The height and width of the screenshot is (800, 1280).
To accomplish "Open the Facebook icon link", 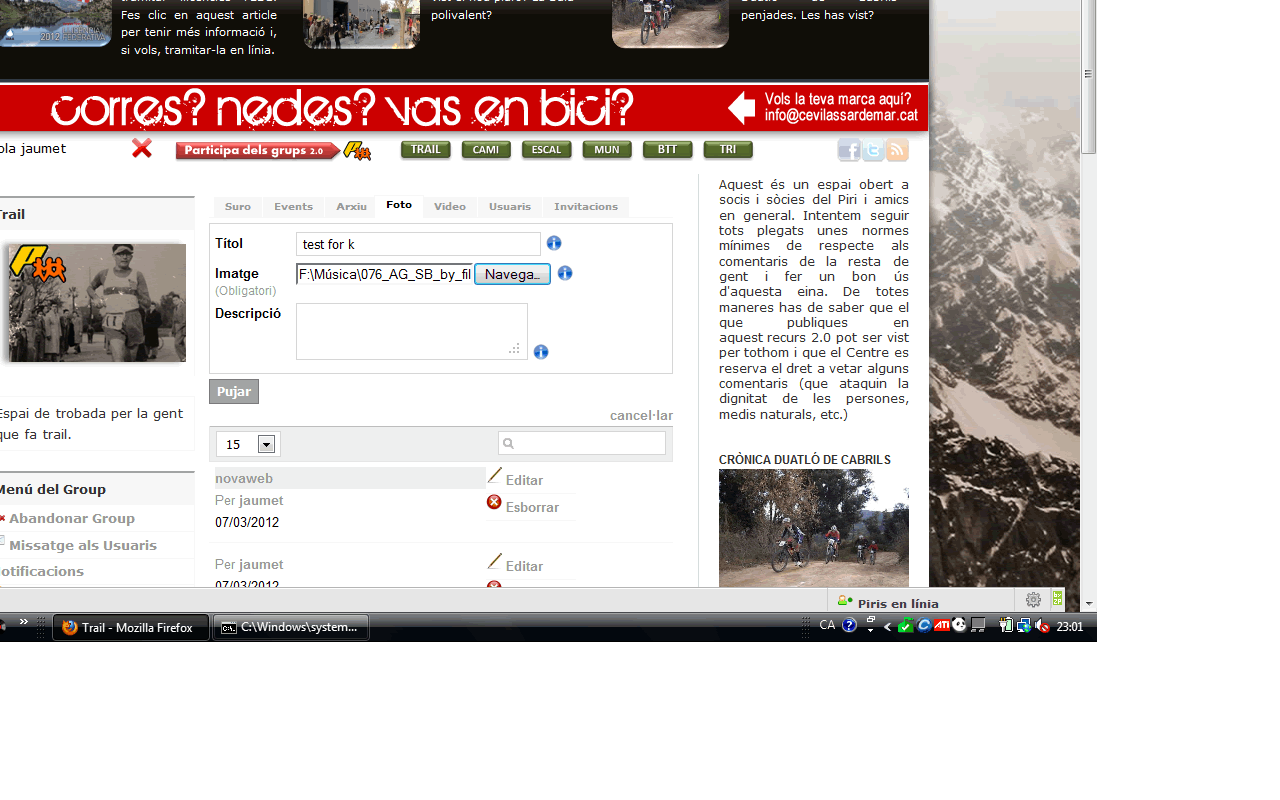I will pyautogui.click(x=849, y=150).
